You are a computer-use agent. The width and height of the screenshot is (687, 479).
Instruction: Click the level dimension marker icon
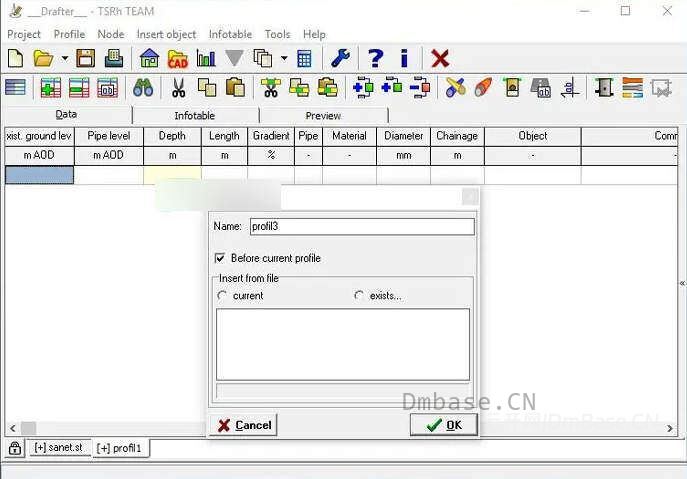(570, 87)
